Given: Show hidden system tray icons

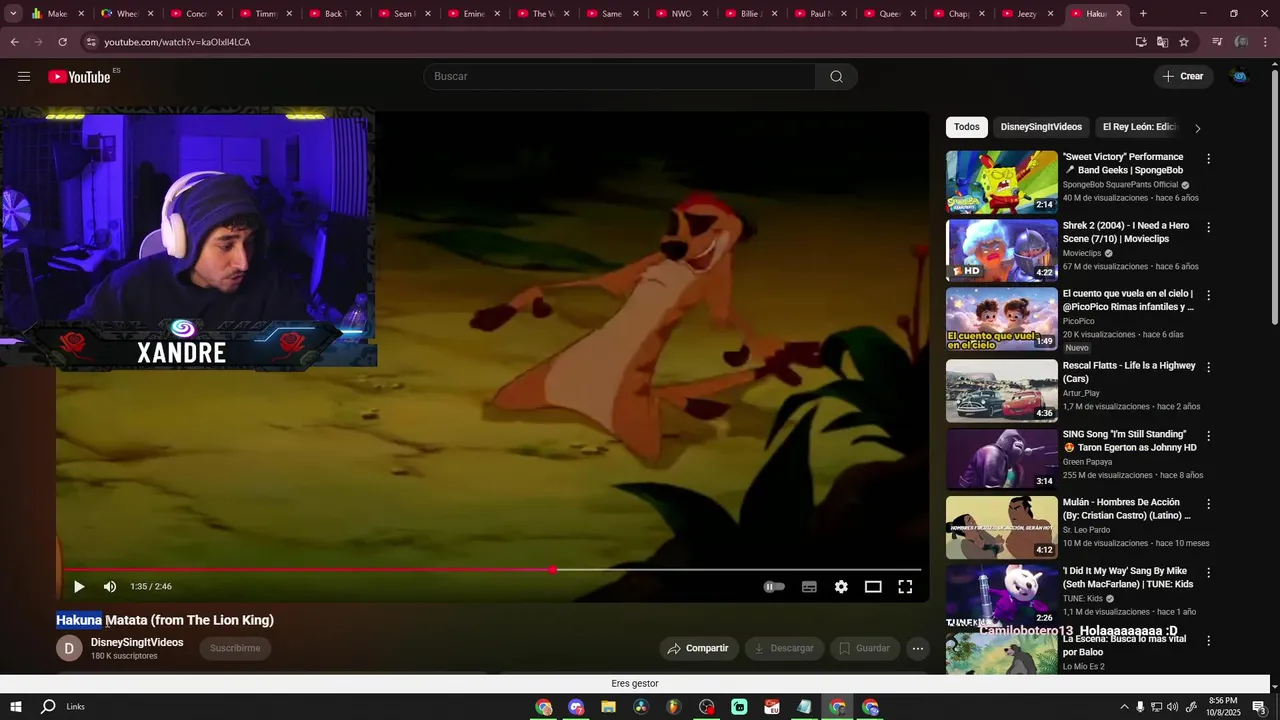Looking at the screenshot, I should (x=1124, y=707).
